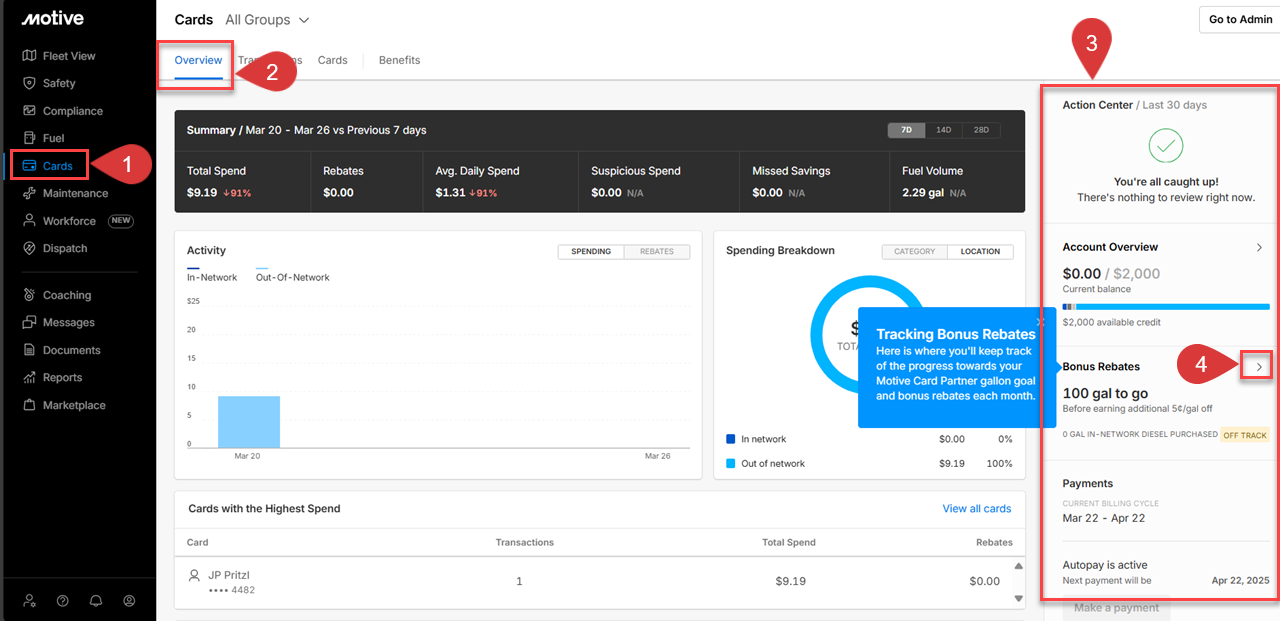This screenshot has width=1280, height=621.
Task: Click the current balance credit bar
Action: tap(1166, 307)
